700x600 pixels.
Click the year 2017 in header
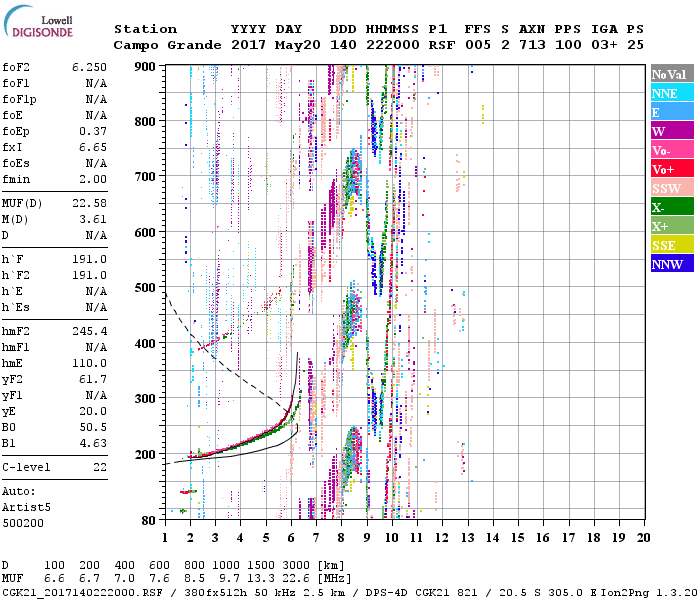[249, 45]
